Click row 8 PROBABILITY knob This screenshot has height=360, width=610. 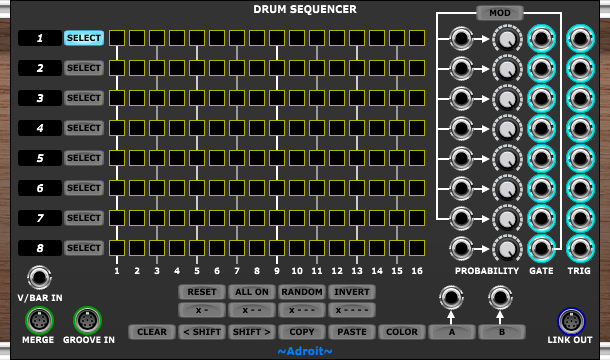coord(507,248)
